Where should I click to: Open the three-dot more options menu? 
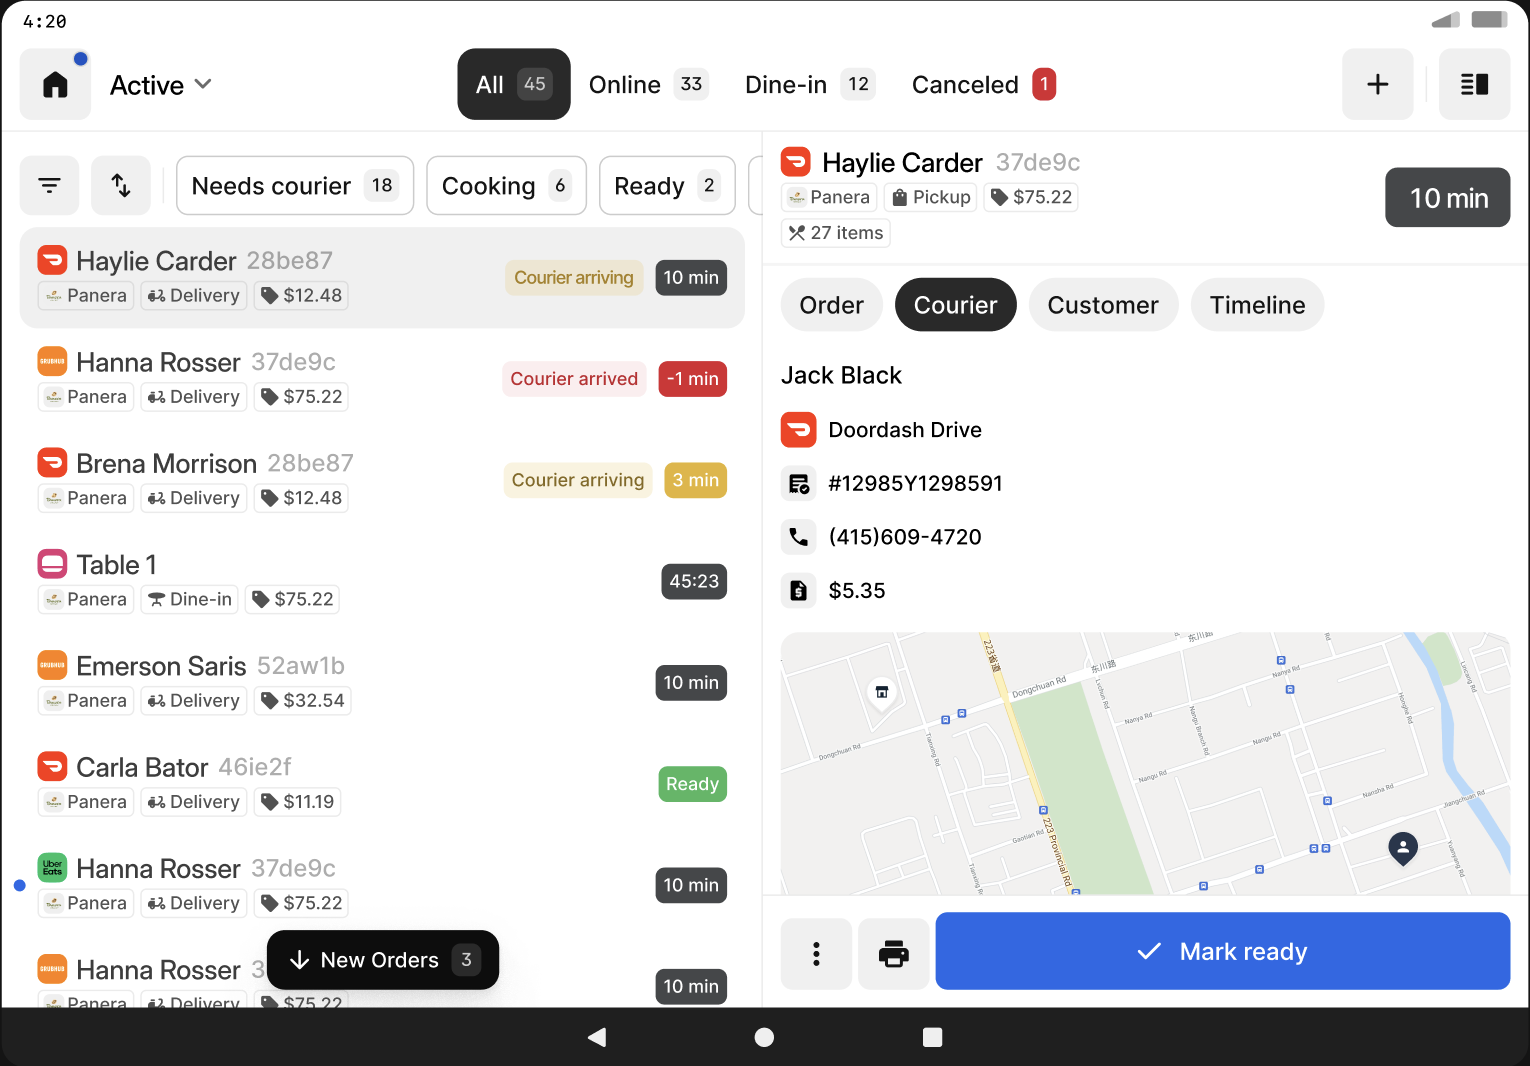pyautogui.click(x=816, y=953)
